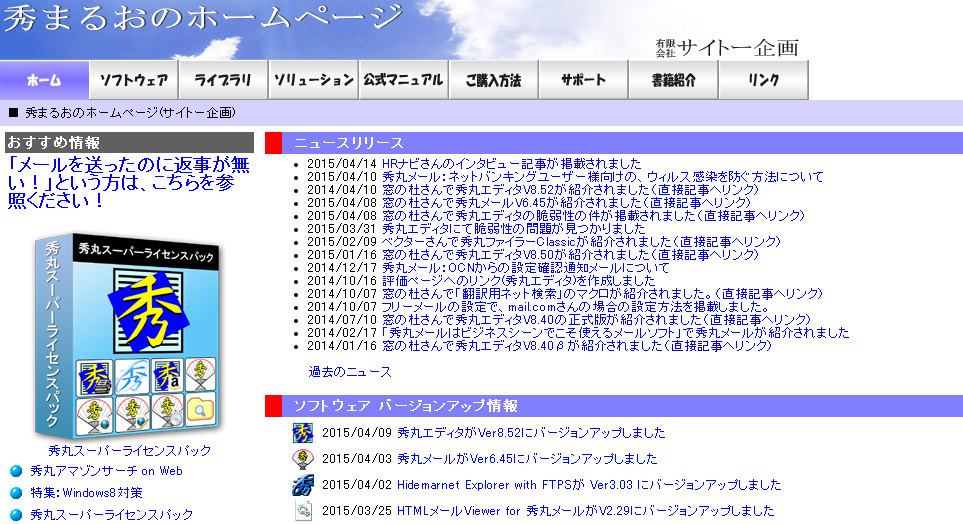Click the ニュースリリース section heading
The height and width of the screenshot is (524, 963).
[348, 143]
